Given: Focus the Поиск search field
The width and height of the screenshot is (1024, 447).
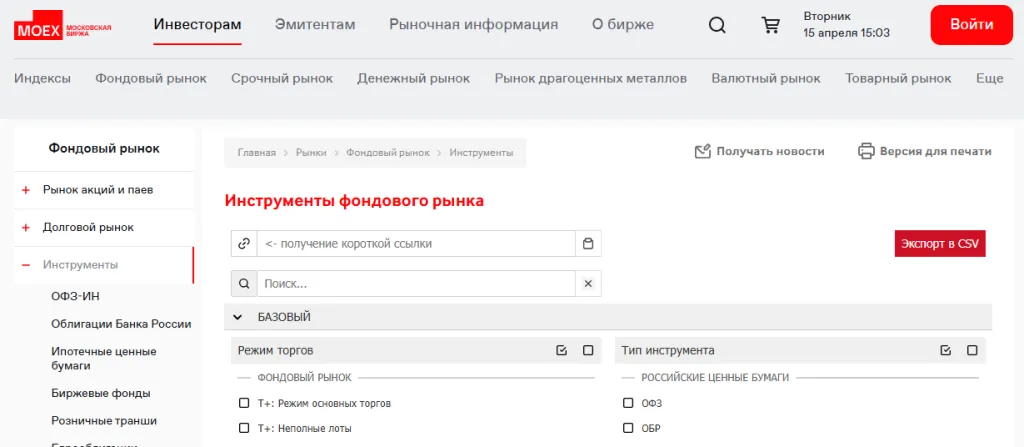Looking at the screenshot, I should [x=415, y=284].
